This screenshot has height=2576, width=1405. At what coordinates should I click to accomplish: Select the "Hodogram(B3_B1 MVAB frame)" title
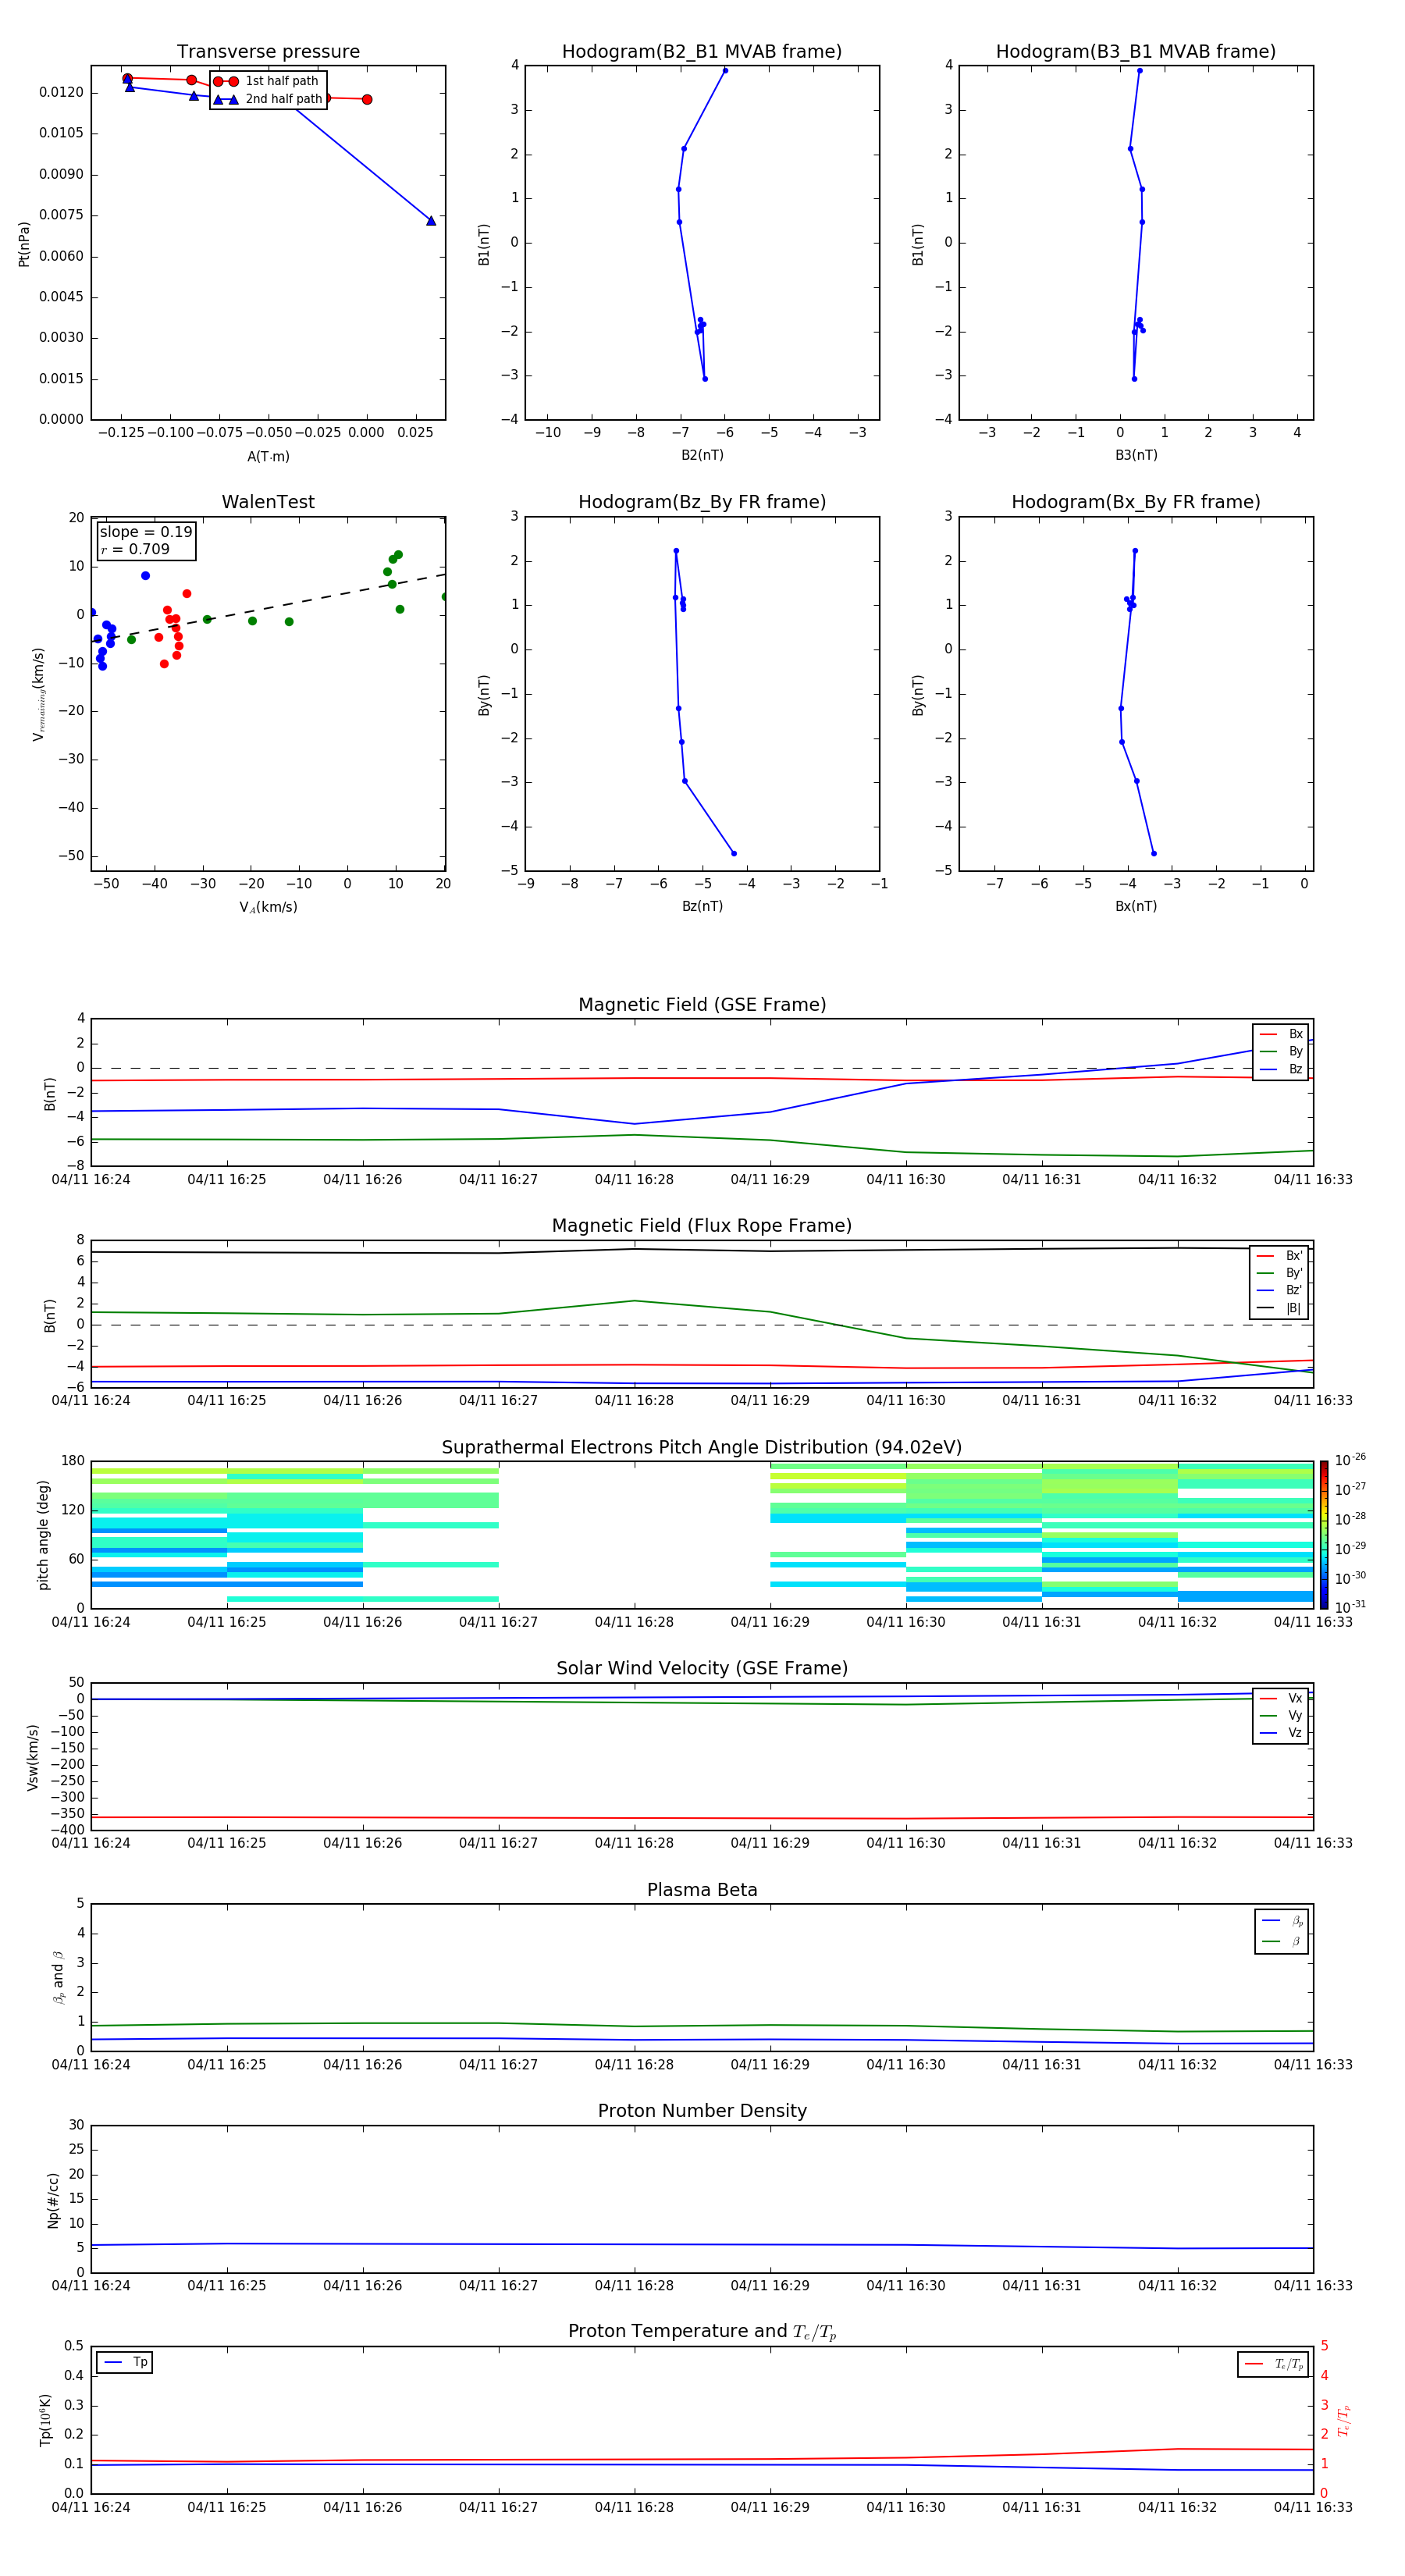[x=1136, y=51]
